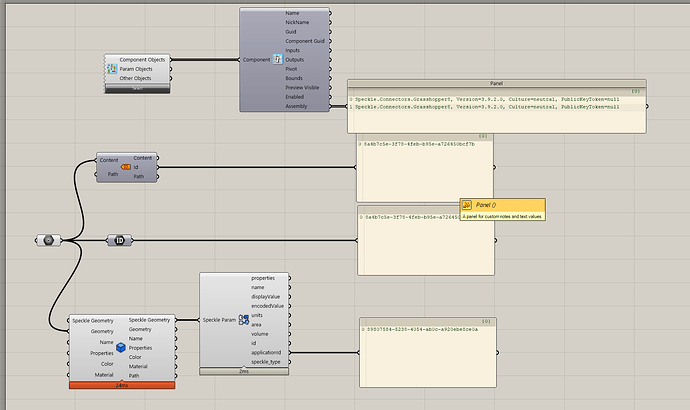Click the panel showing the 09807584 application id
Image resolution: width=690 pixels, height=410 pixels.
coord(428,352)
